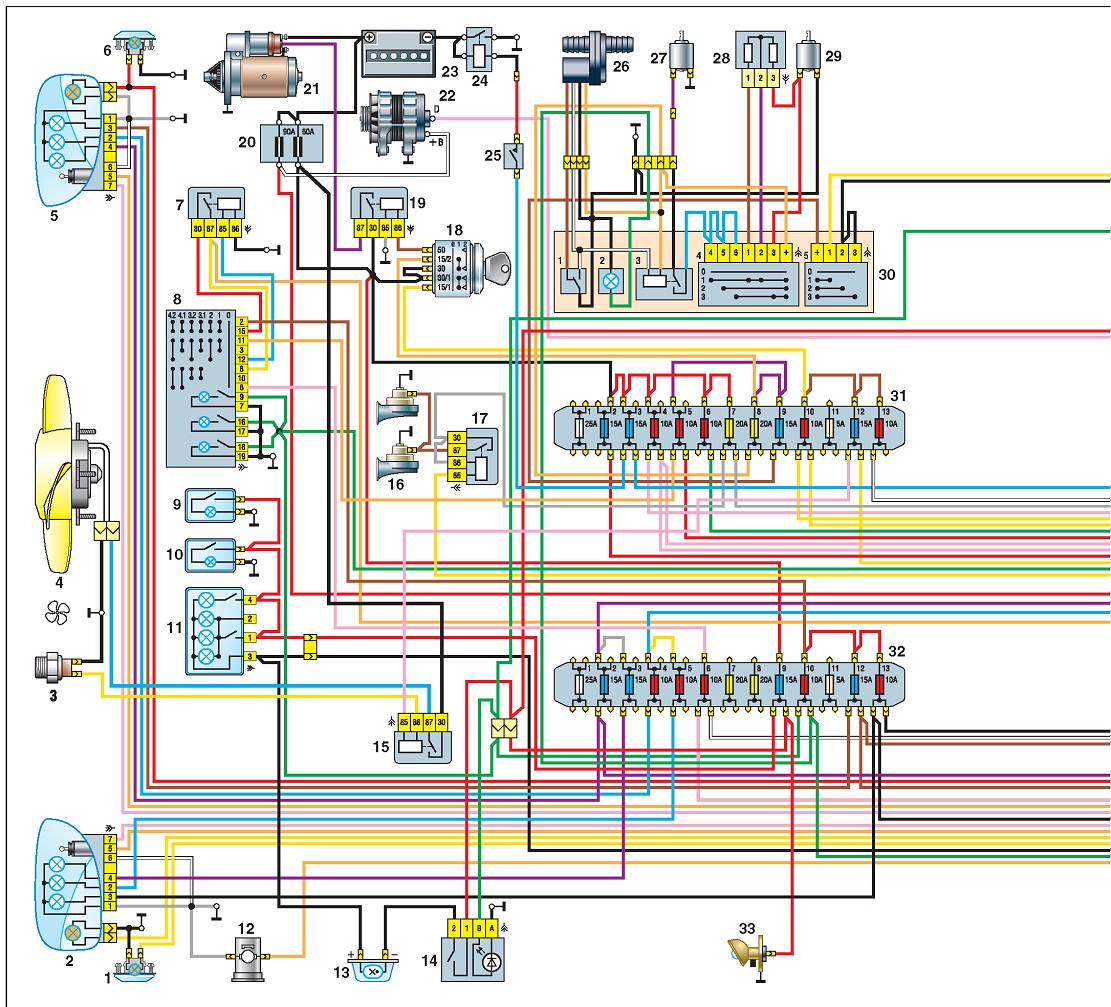Select the ignition switch with key 18
This screenshot has height=1007, width=1111.
[x=466, y=269]
